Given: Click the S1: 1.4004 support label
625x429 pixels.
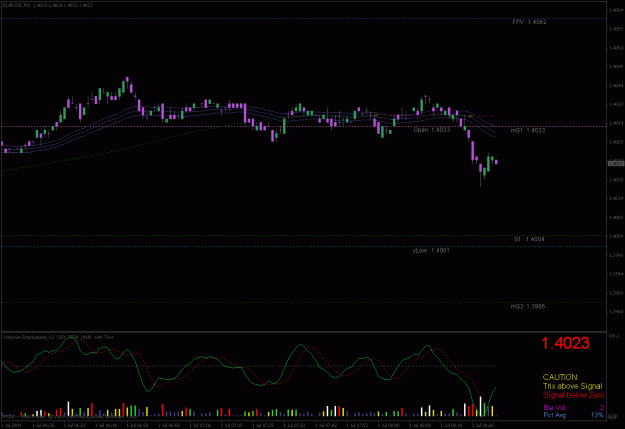Looking at the screenshot, I should [529, 239].
